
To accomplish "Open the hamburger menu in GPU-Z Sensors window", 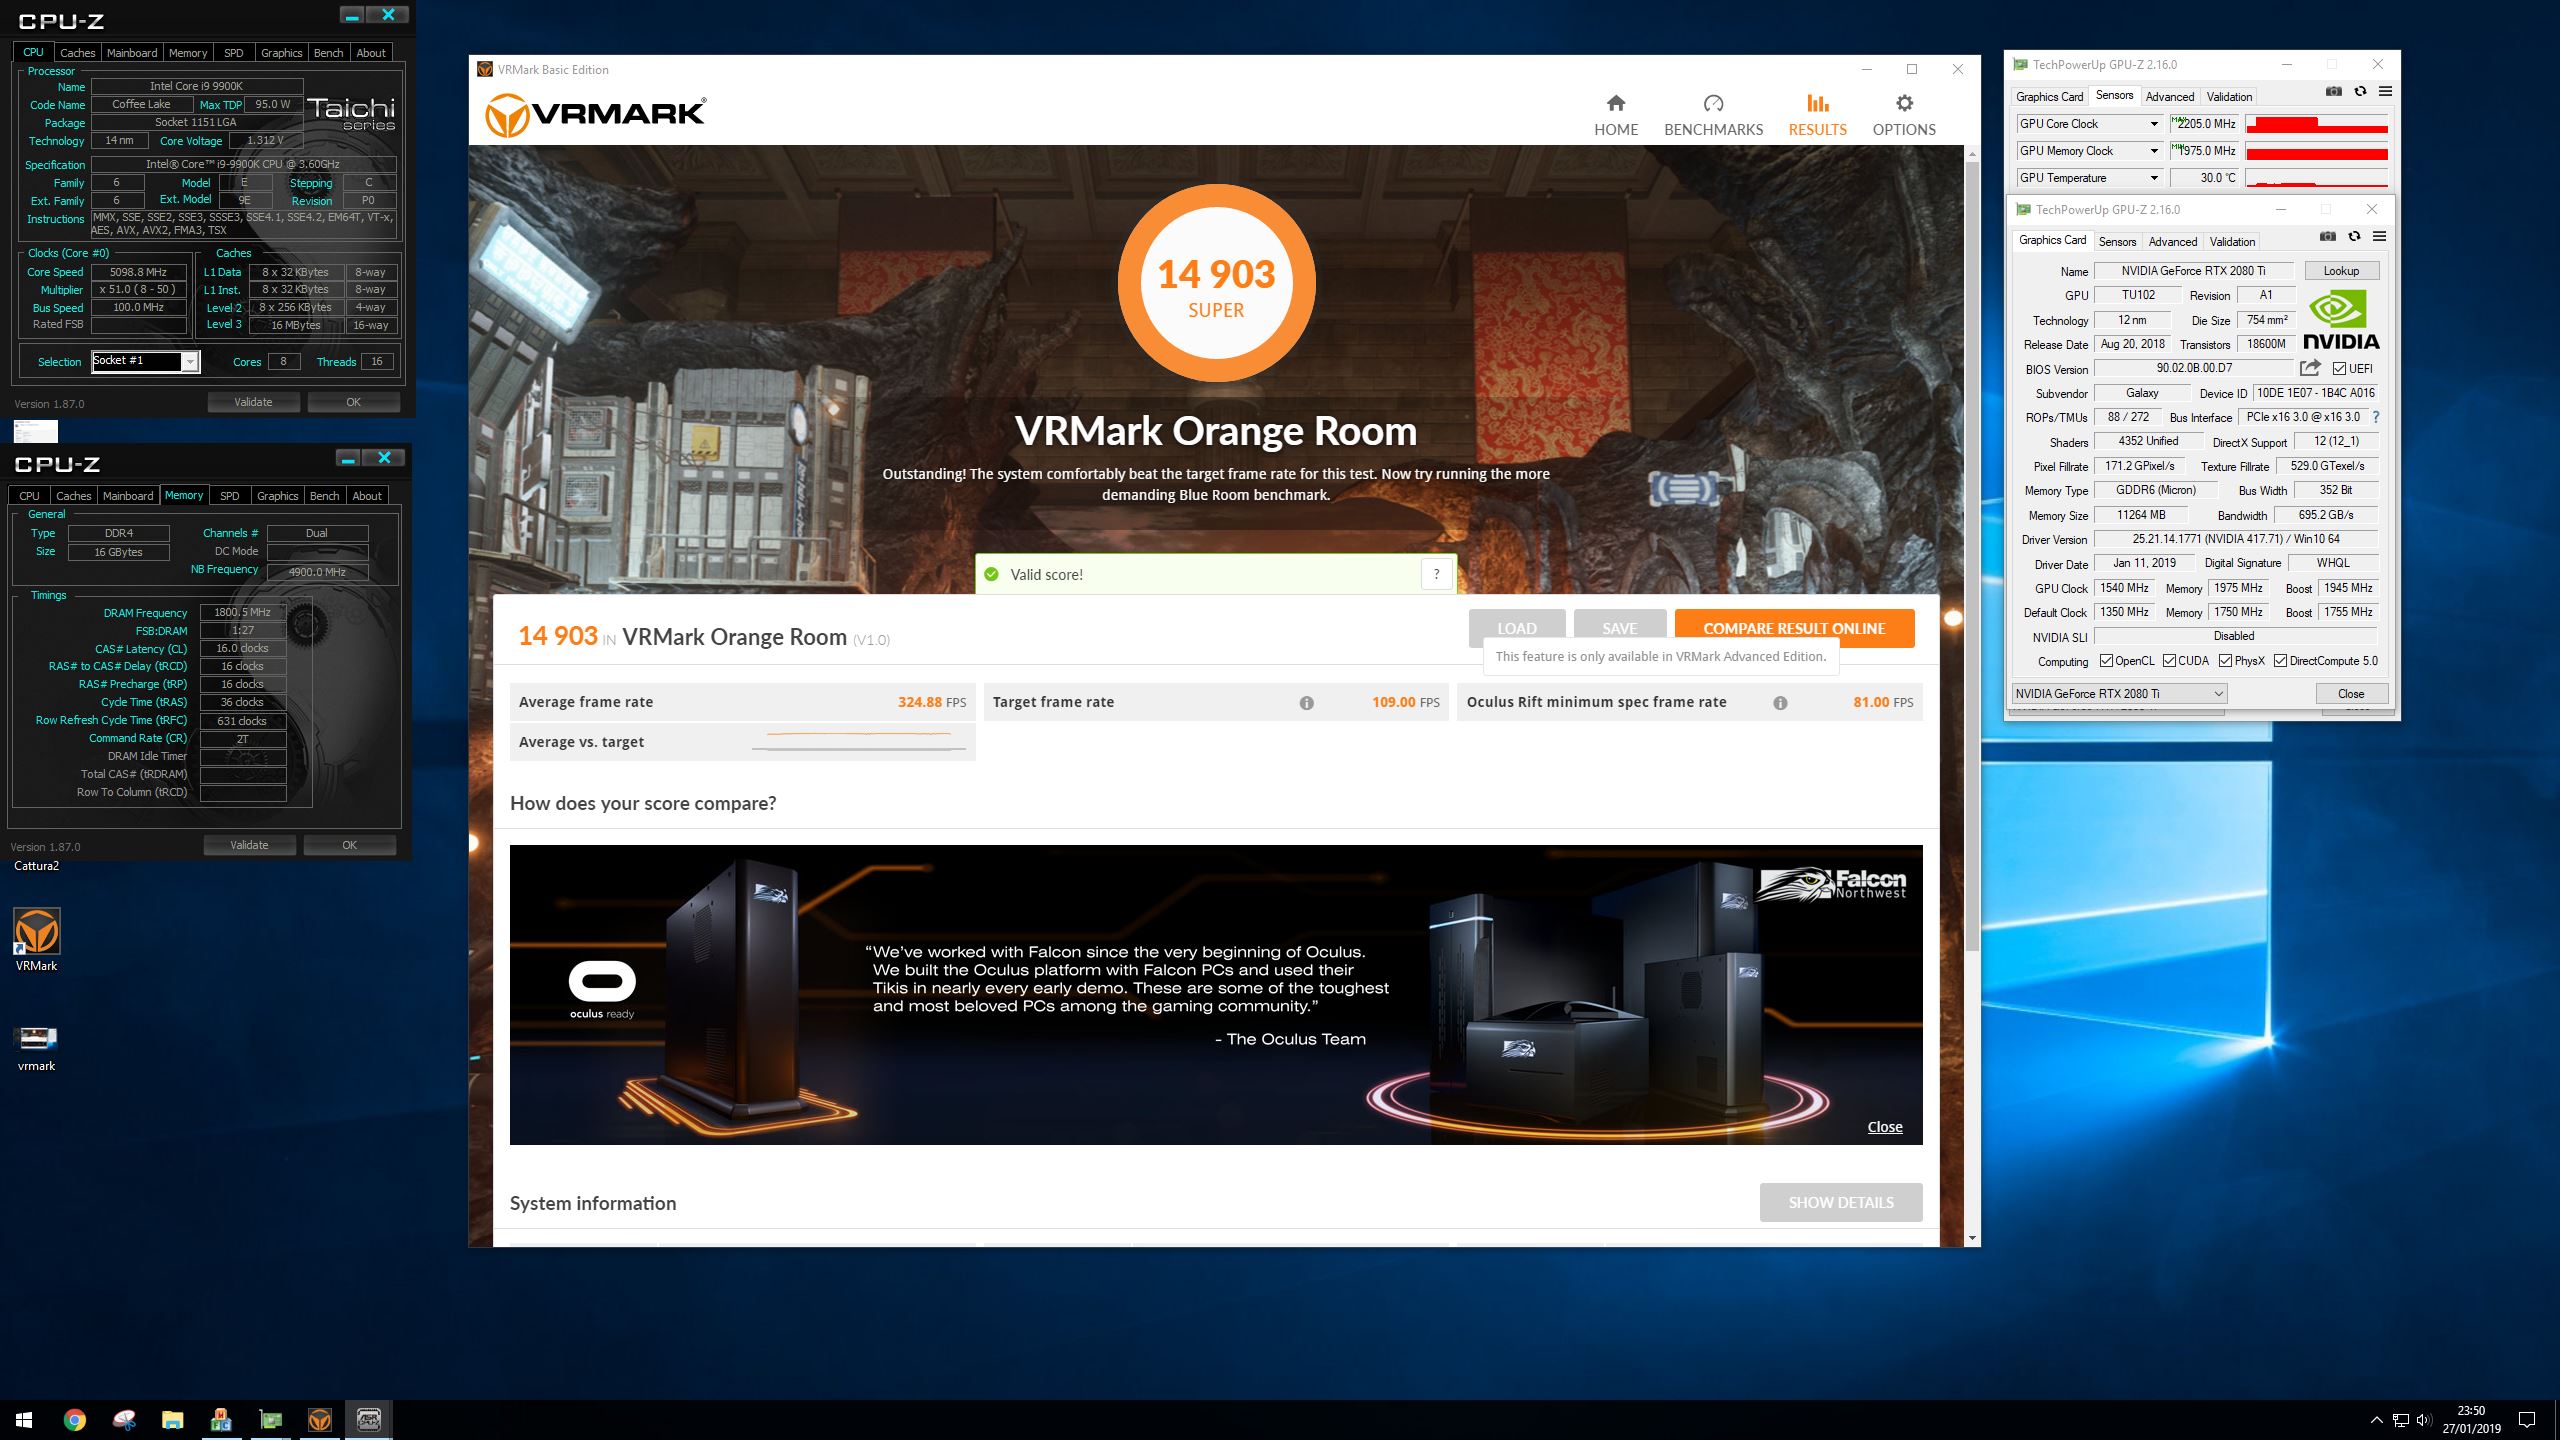I will (x=2385, y=92).
